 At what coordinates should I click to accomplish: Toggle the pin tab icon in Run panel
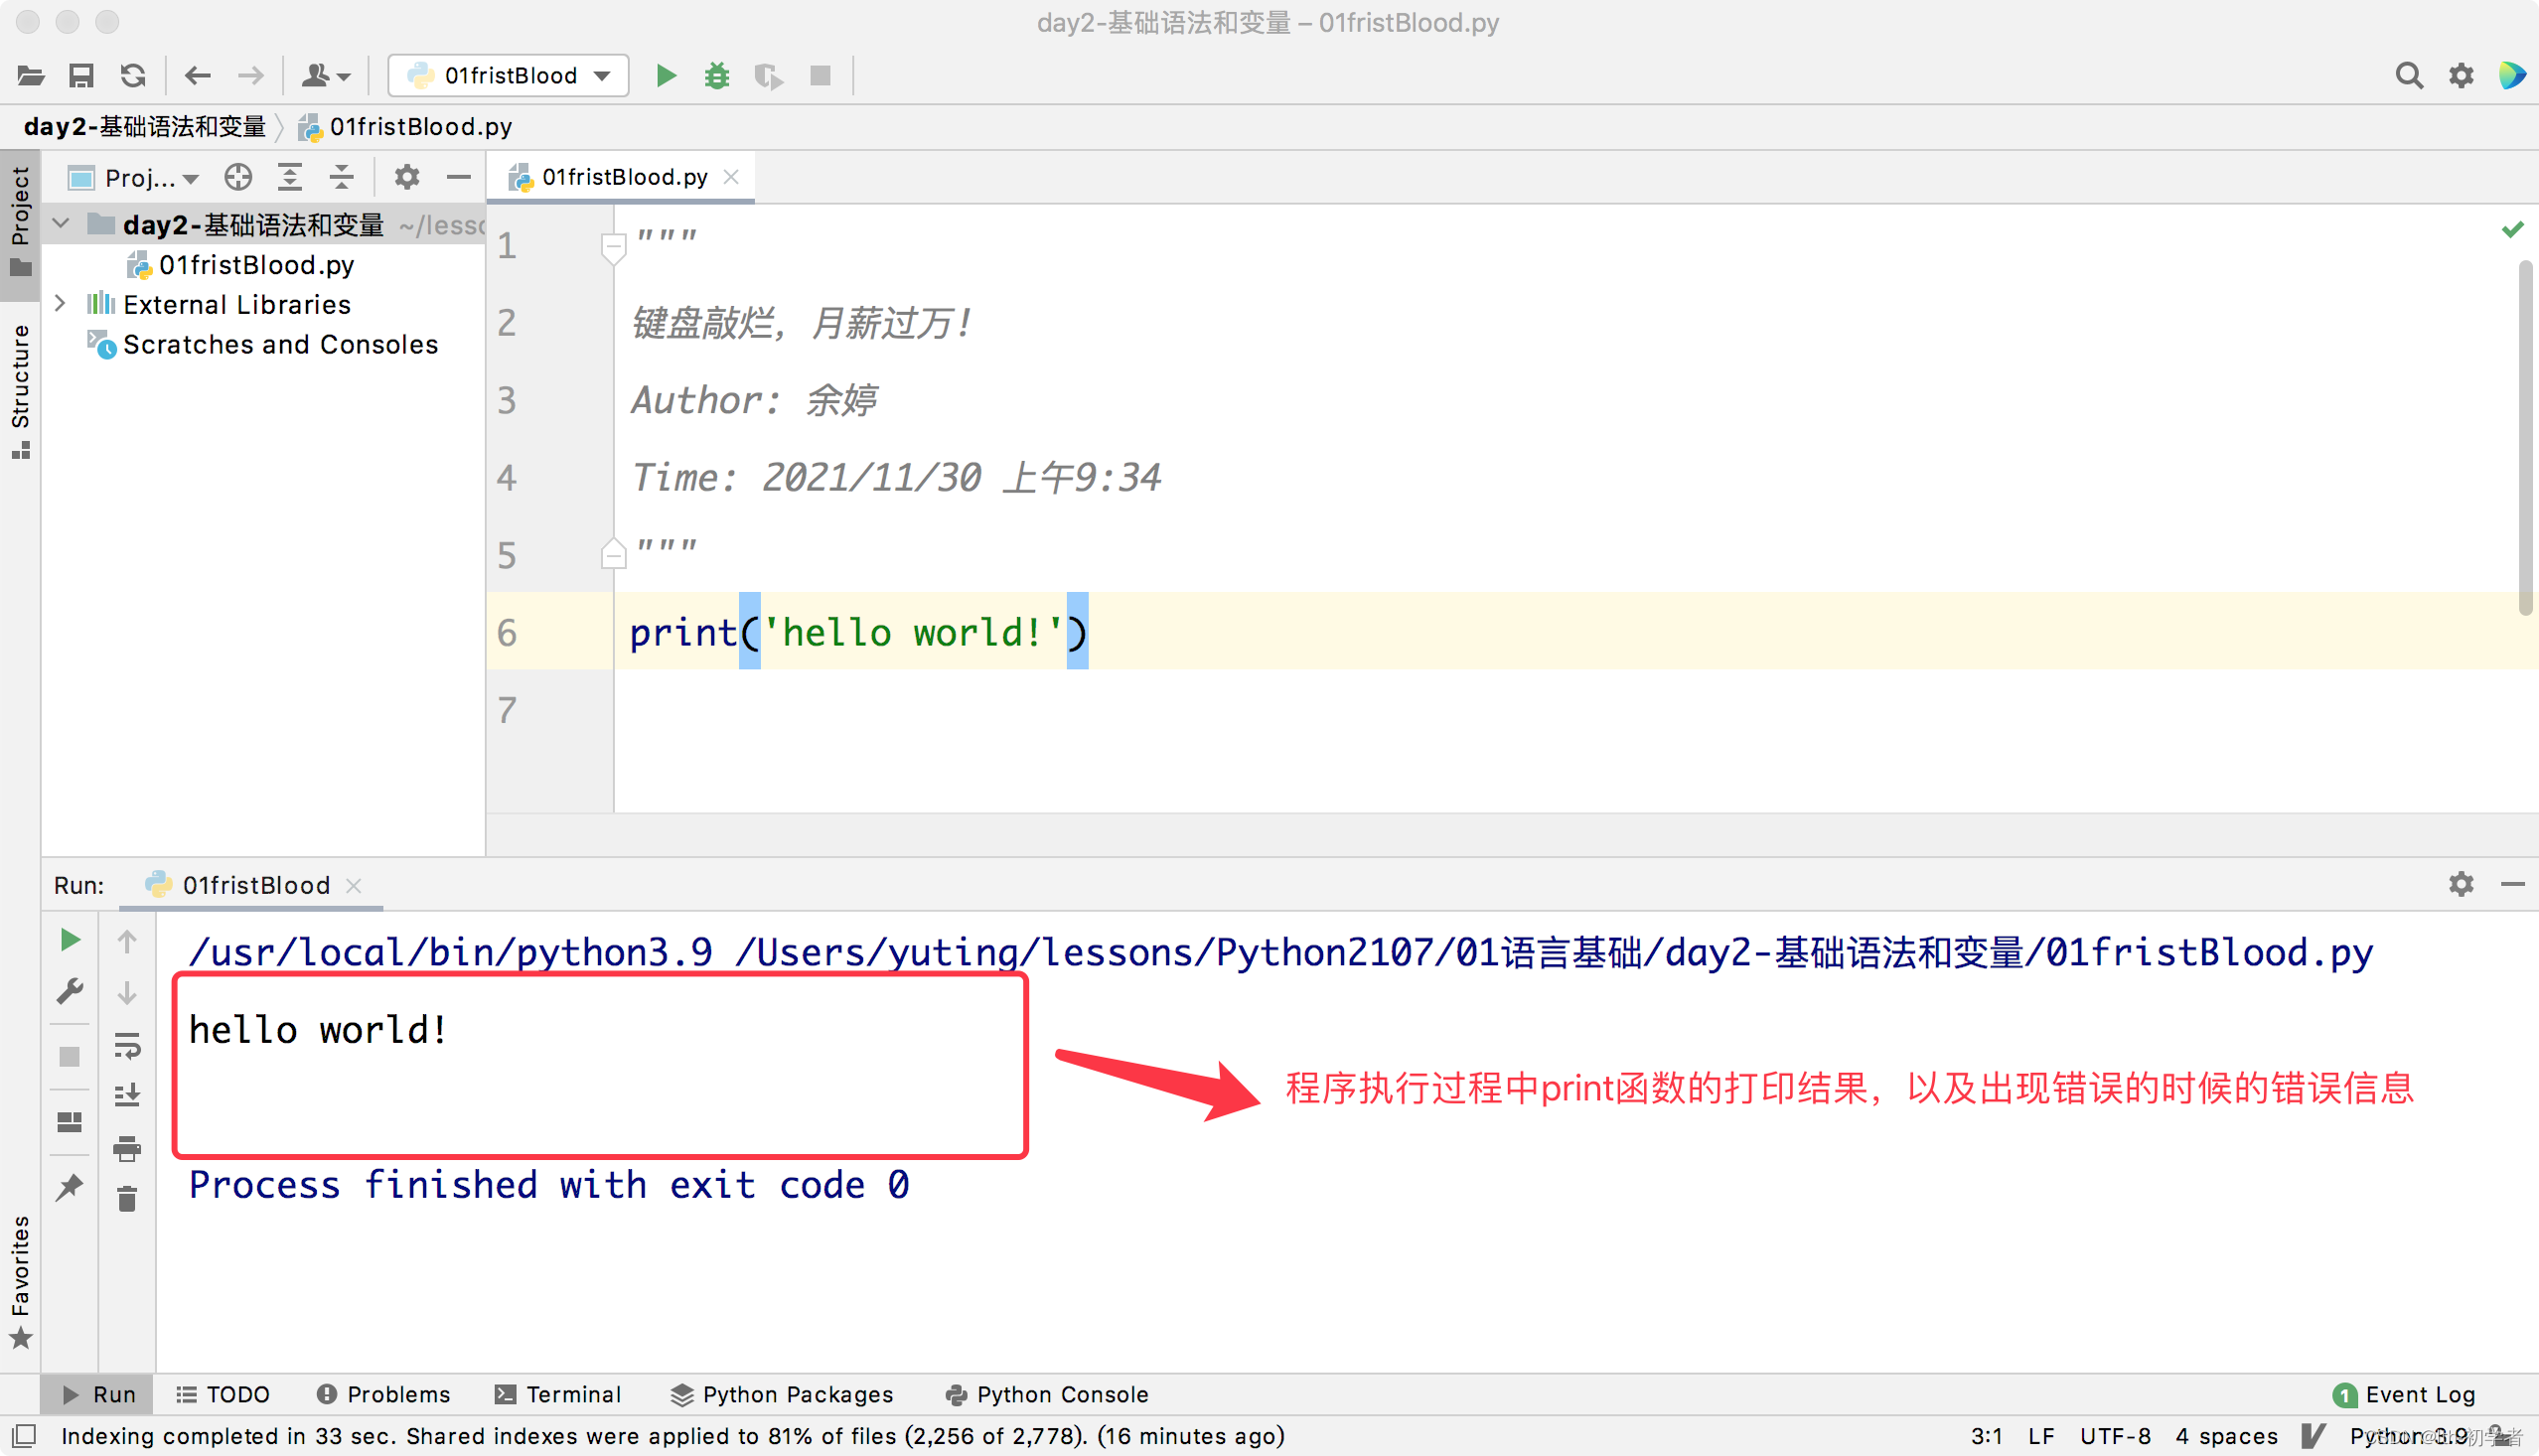click(69, 1187)
